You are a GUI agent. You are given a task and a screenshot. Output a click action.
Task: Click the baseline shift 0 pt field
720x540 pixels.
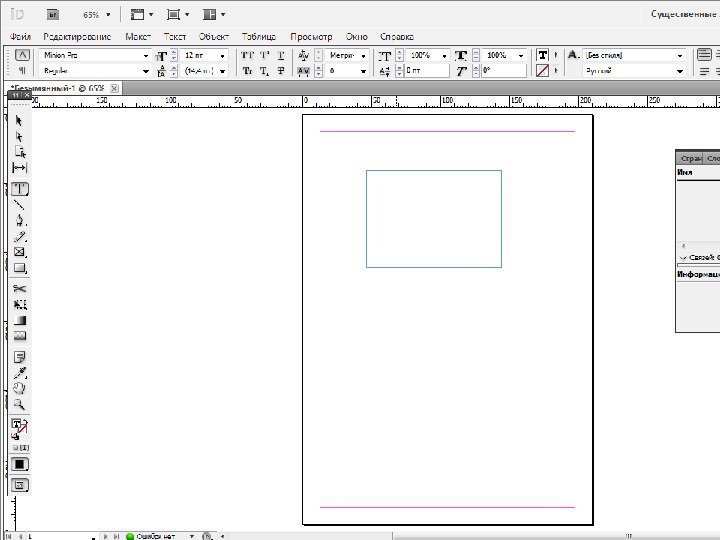click(427, 71)
